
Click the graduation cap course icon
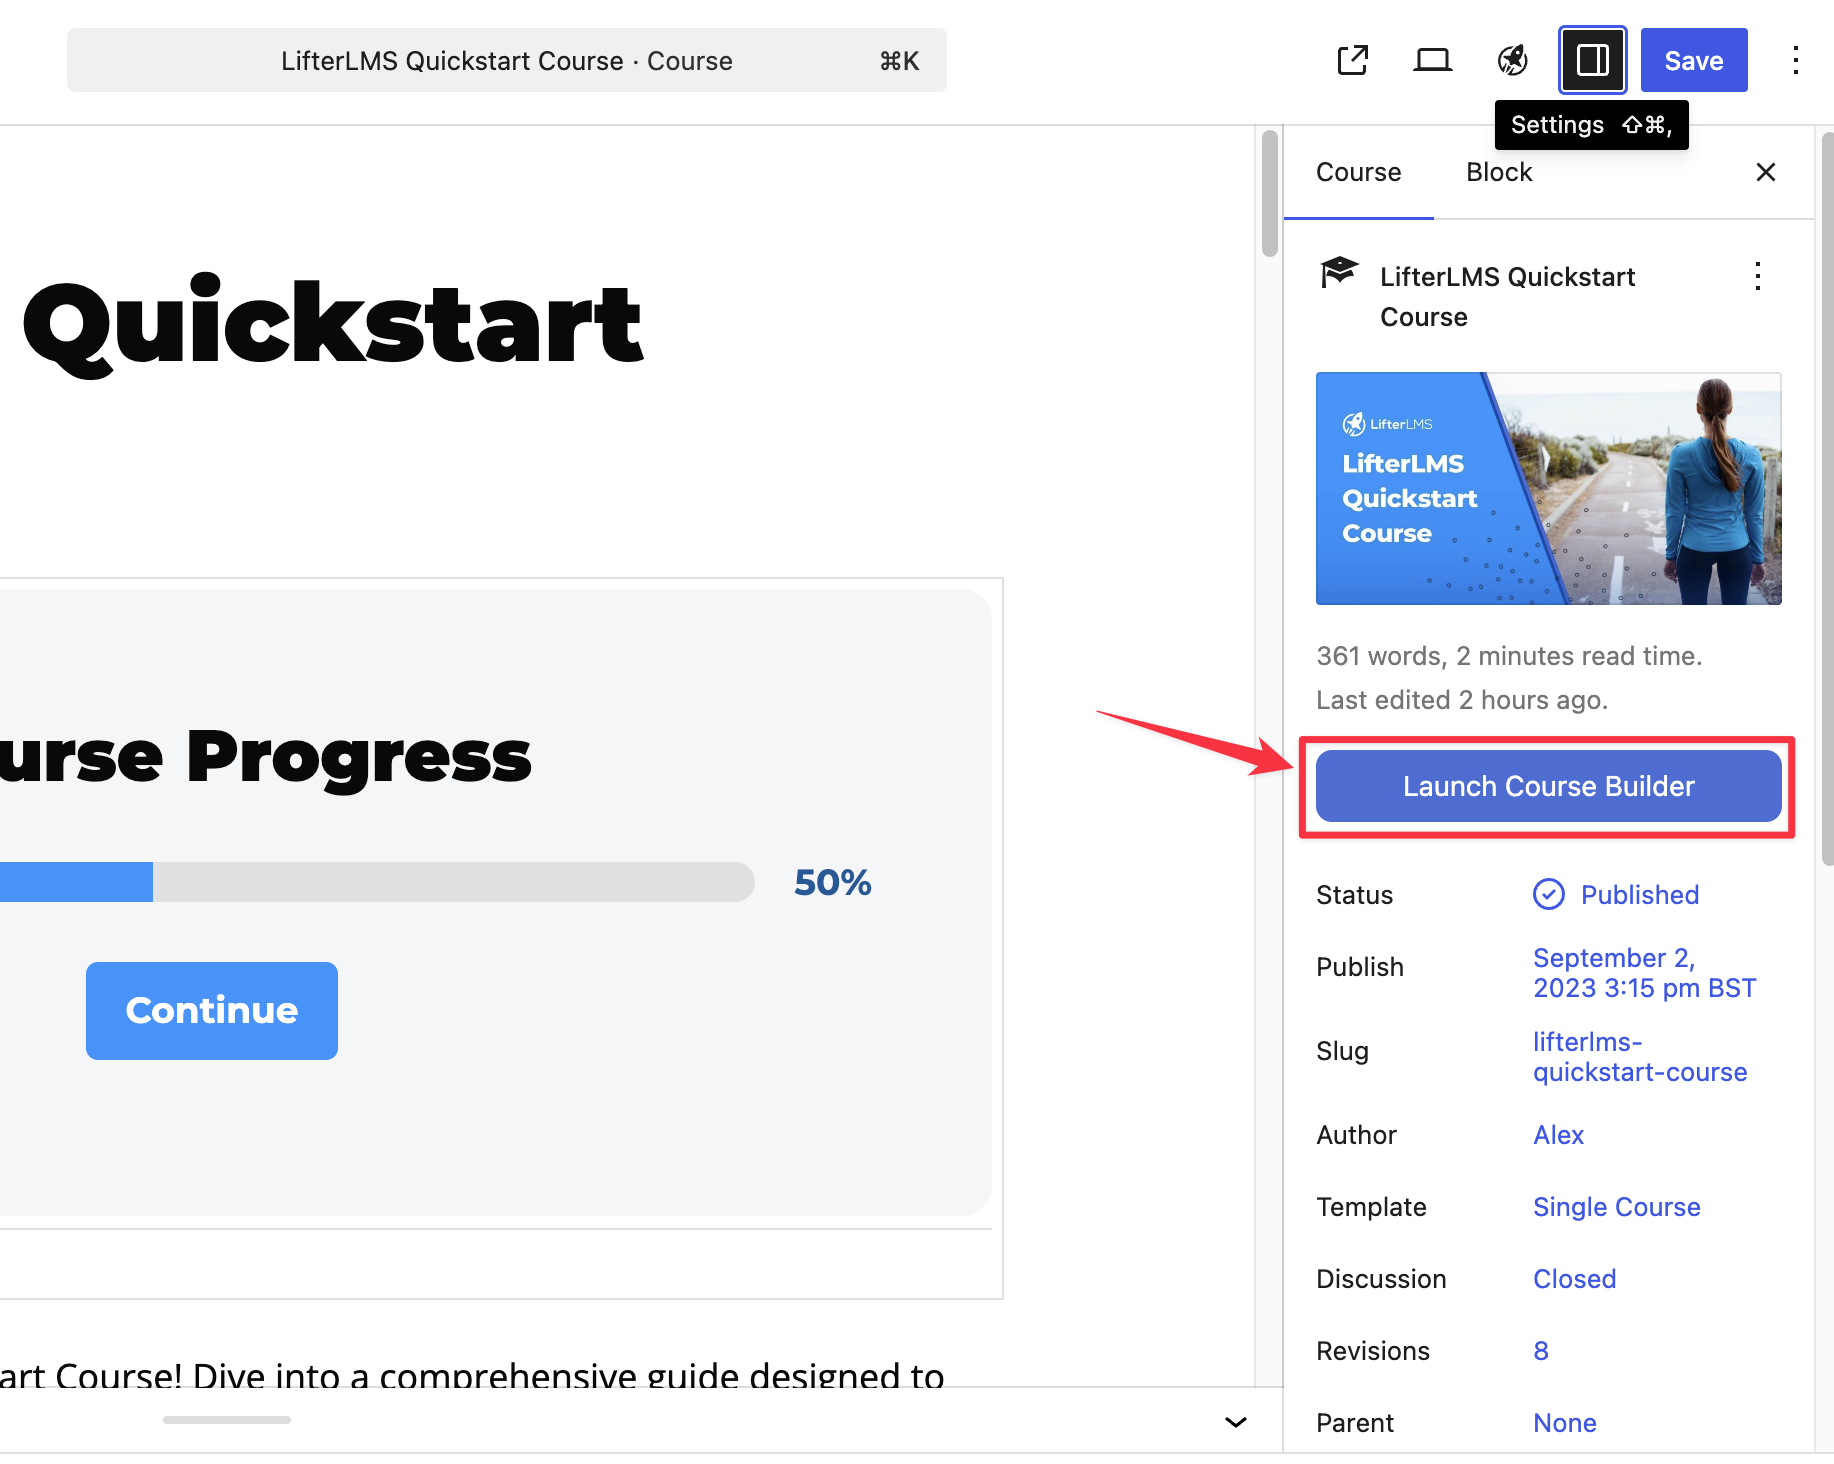click(1338, 272)
